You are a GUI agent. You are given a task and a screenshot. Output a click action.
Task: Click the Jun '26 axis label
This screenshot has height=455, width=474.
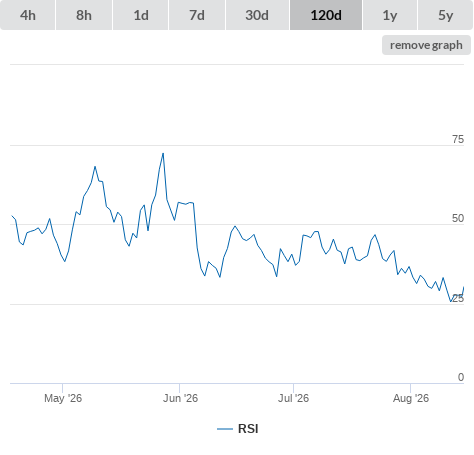coord(180,398)
